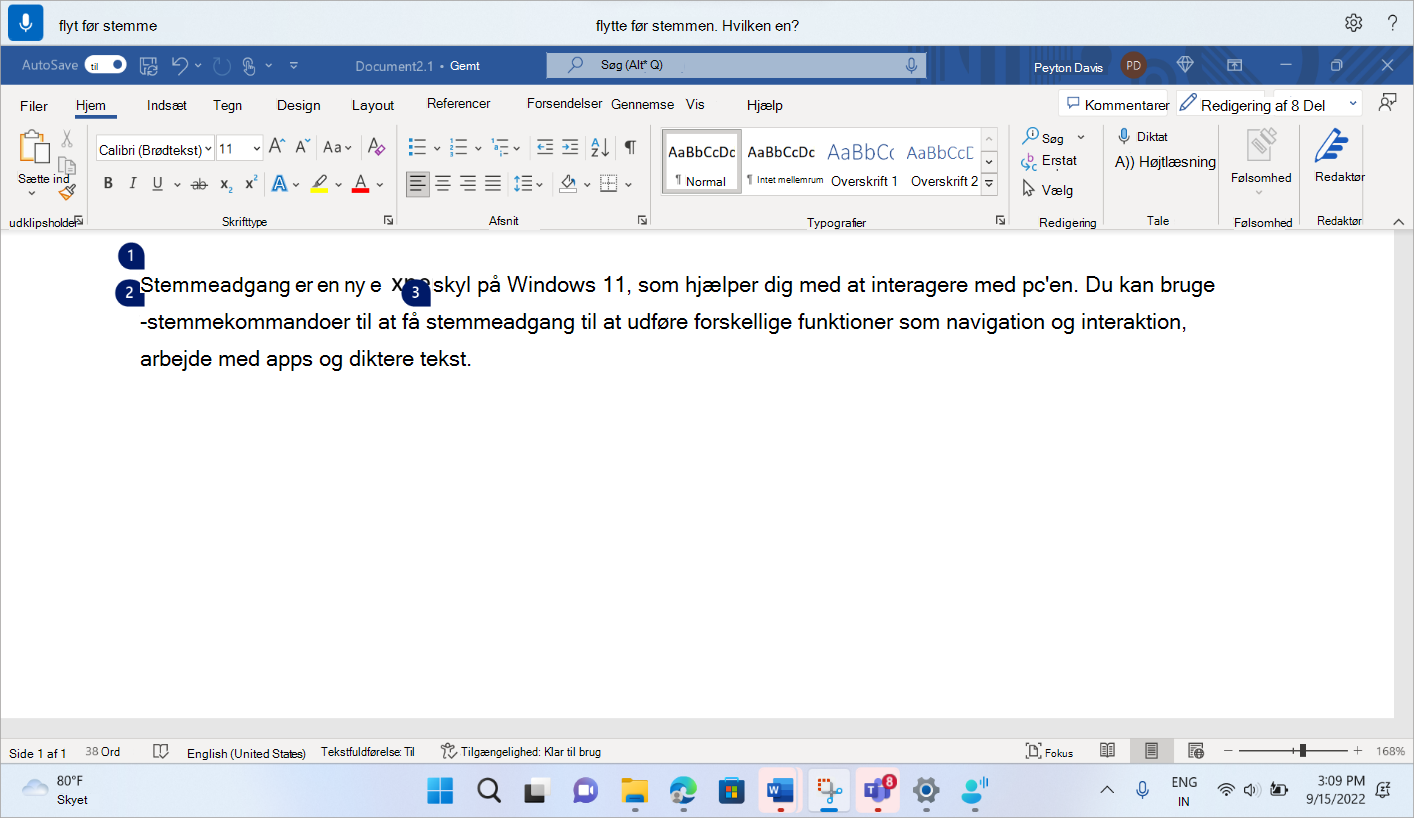1414x818 pixels.
Task: Open the bullets list dropdown arrow
Action: point(437,148)
